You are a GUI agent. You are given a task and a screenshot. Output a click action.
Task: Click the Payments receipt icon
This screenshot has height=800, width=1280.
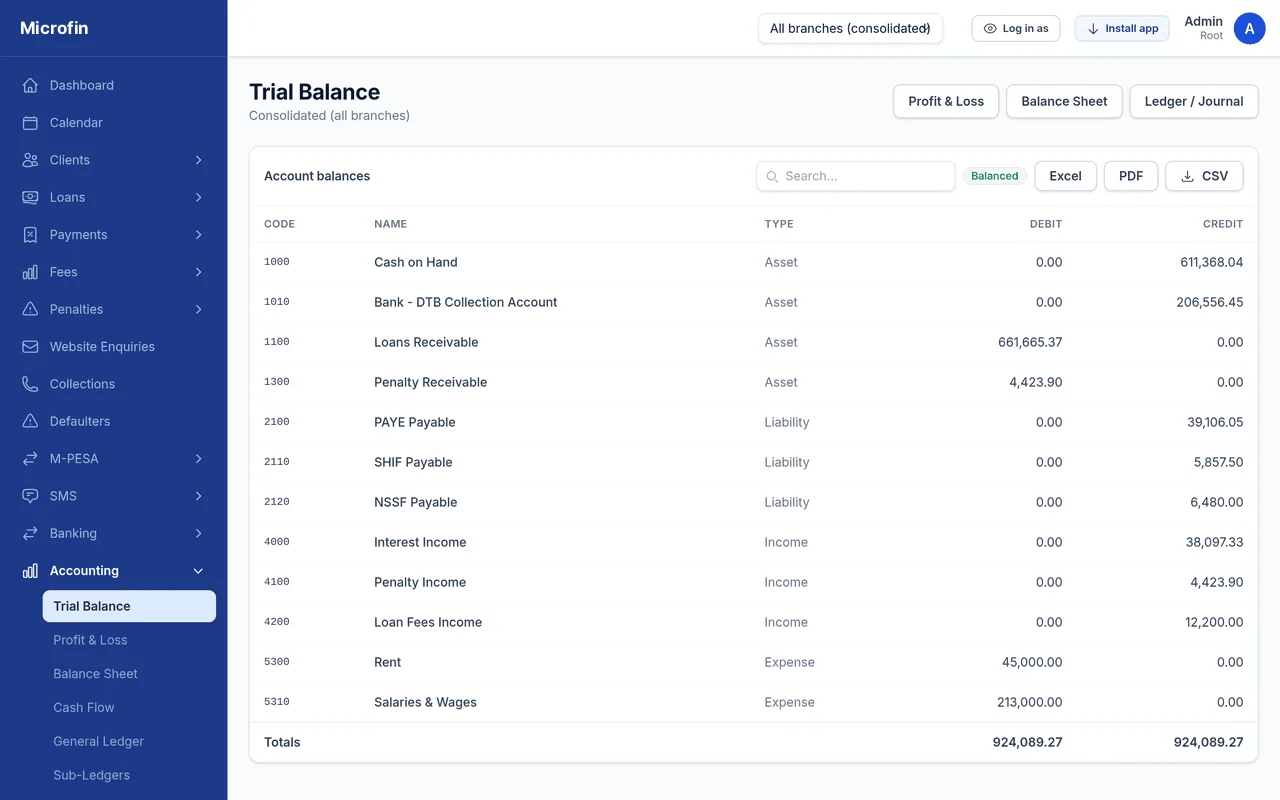coord(30,235)
